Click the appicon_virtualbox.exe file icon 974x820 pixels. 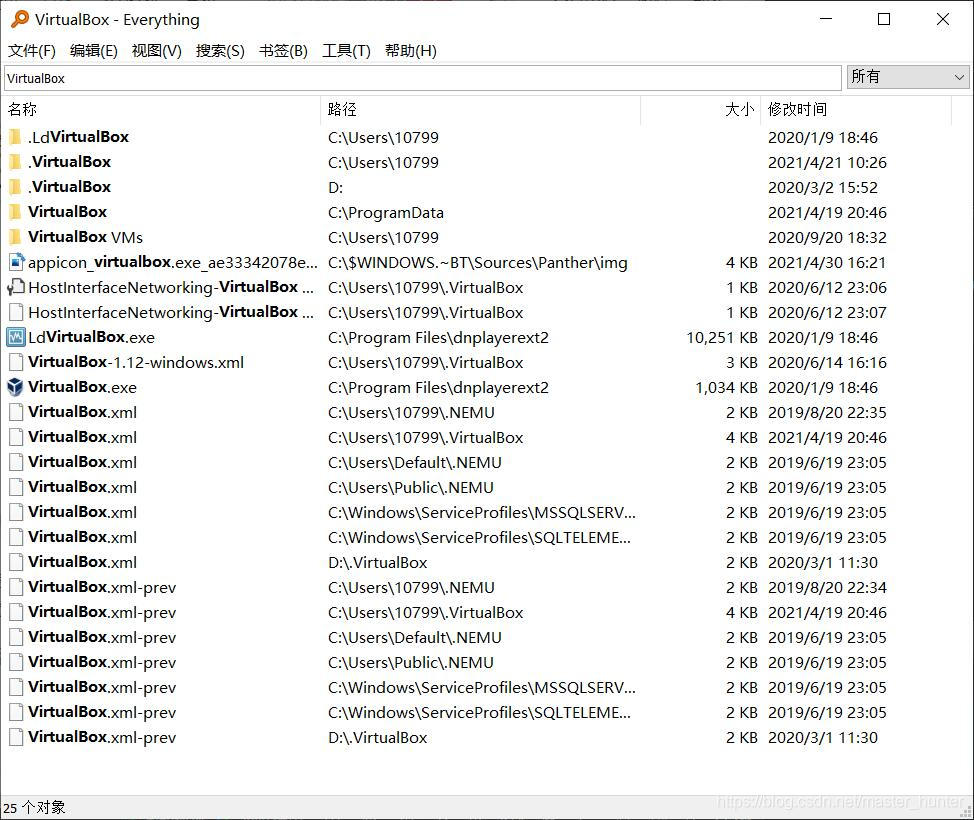(15, 262)
